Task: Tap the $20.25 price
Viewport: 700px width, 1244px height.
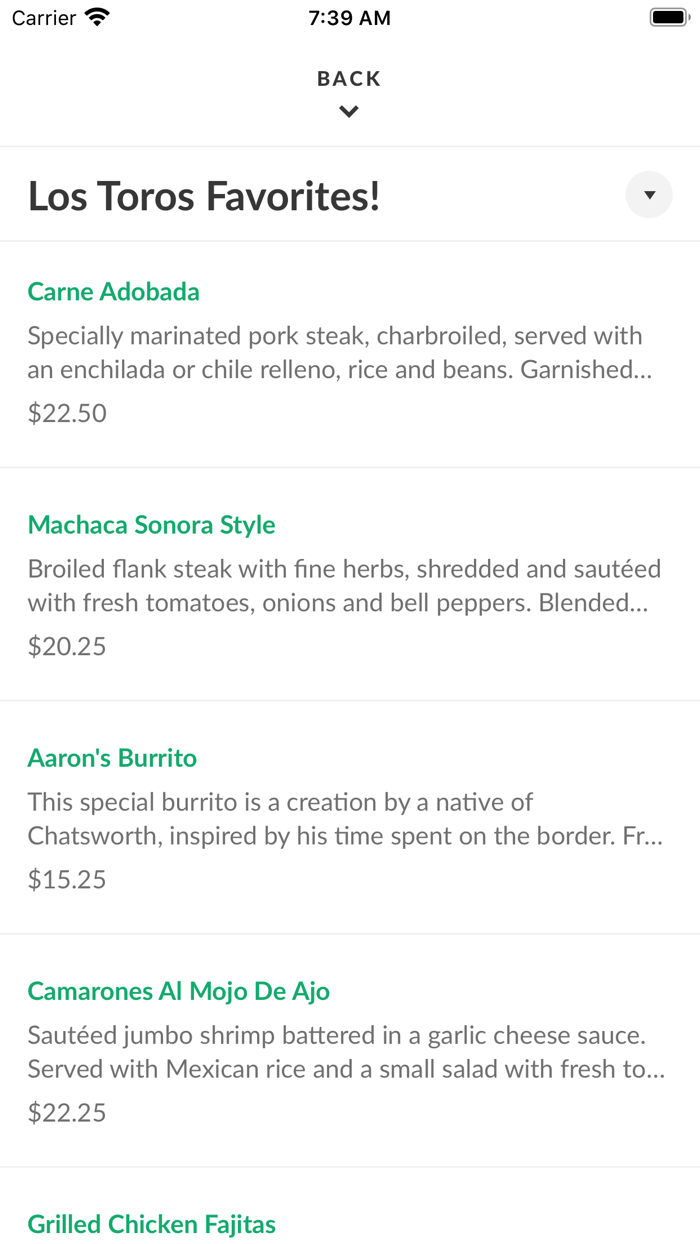Action: [67, 646]
